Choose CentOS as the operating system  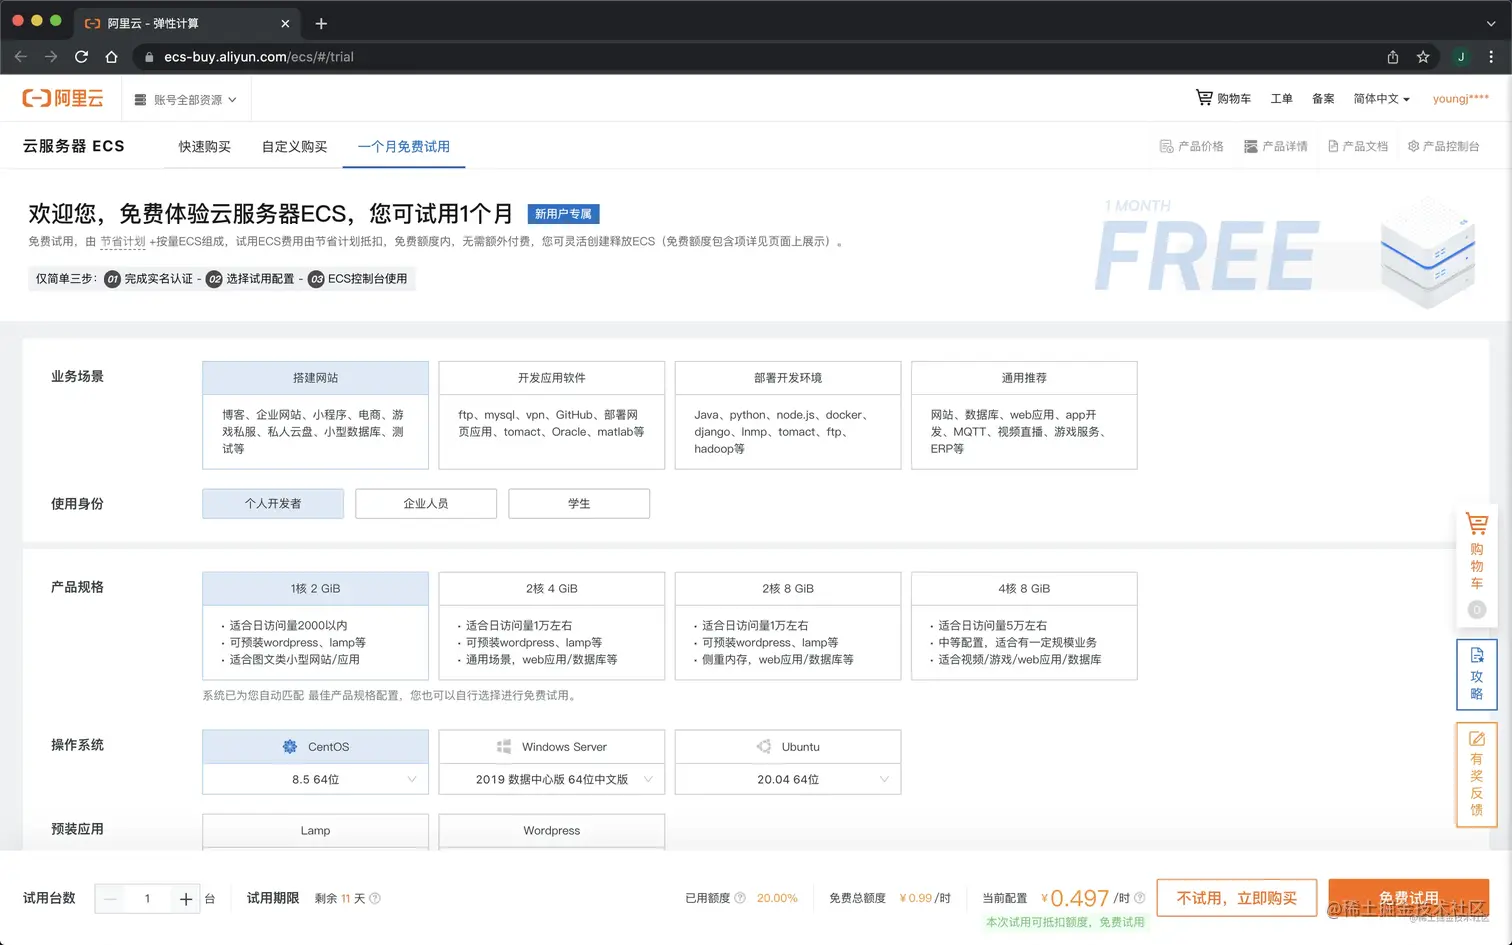pyautogui.click(x=315, y=747)
